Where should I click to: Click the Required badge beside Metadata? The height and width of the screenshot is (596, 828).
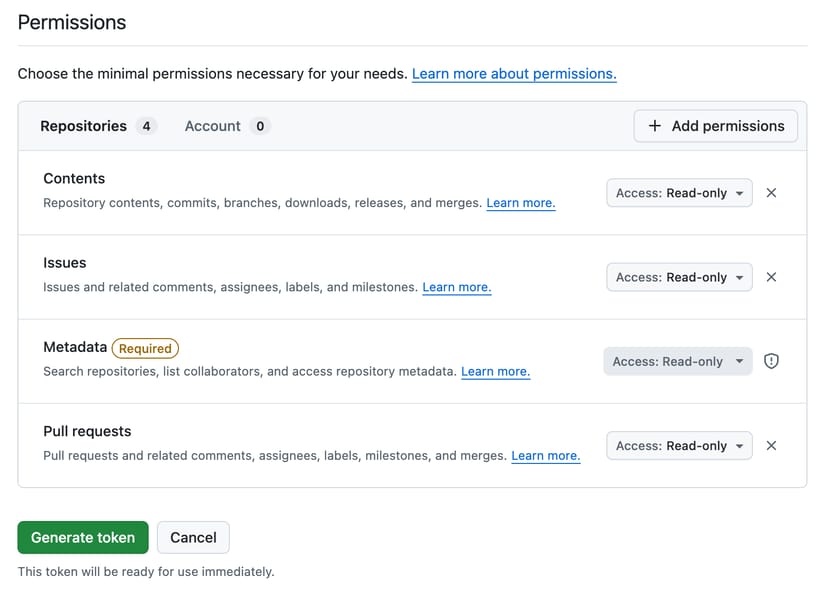pos(145,348)
